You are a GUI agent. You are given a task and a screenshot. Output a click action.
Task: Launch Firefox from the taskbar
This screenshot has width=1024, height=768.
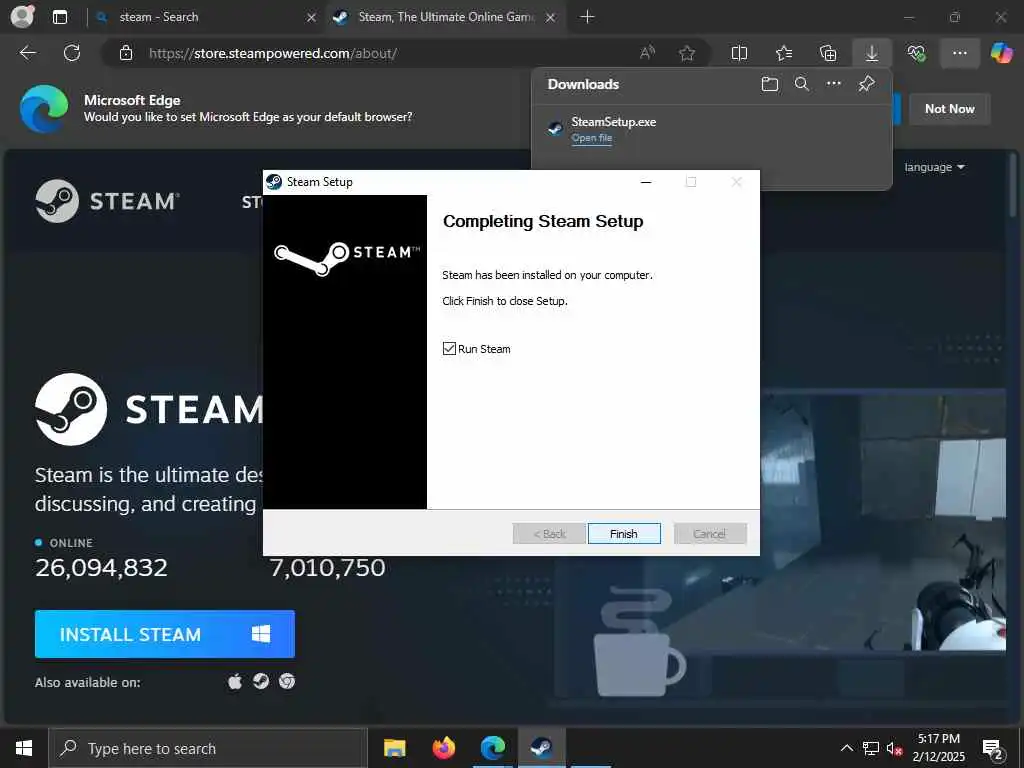[x=443, y=748]
